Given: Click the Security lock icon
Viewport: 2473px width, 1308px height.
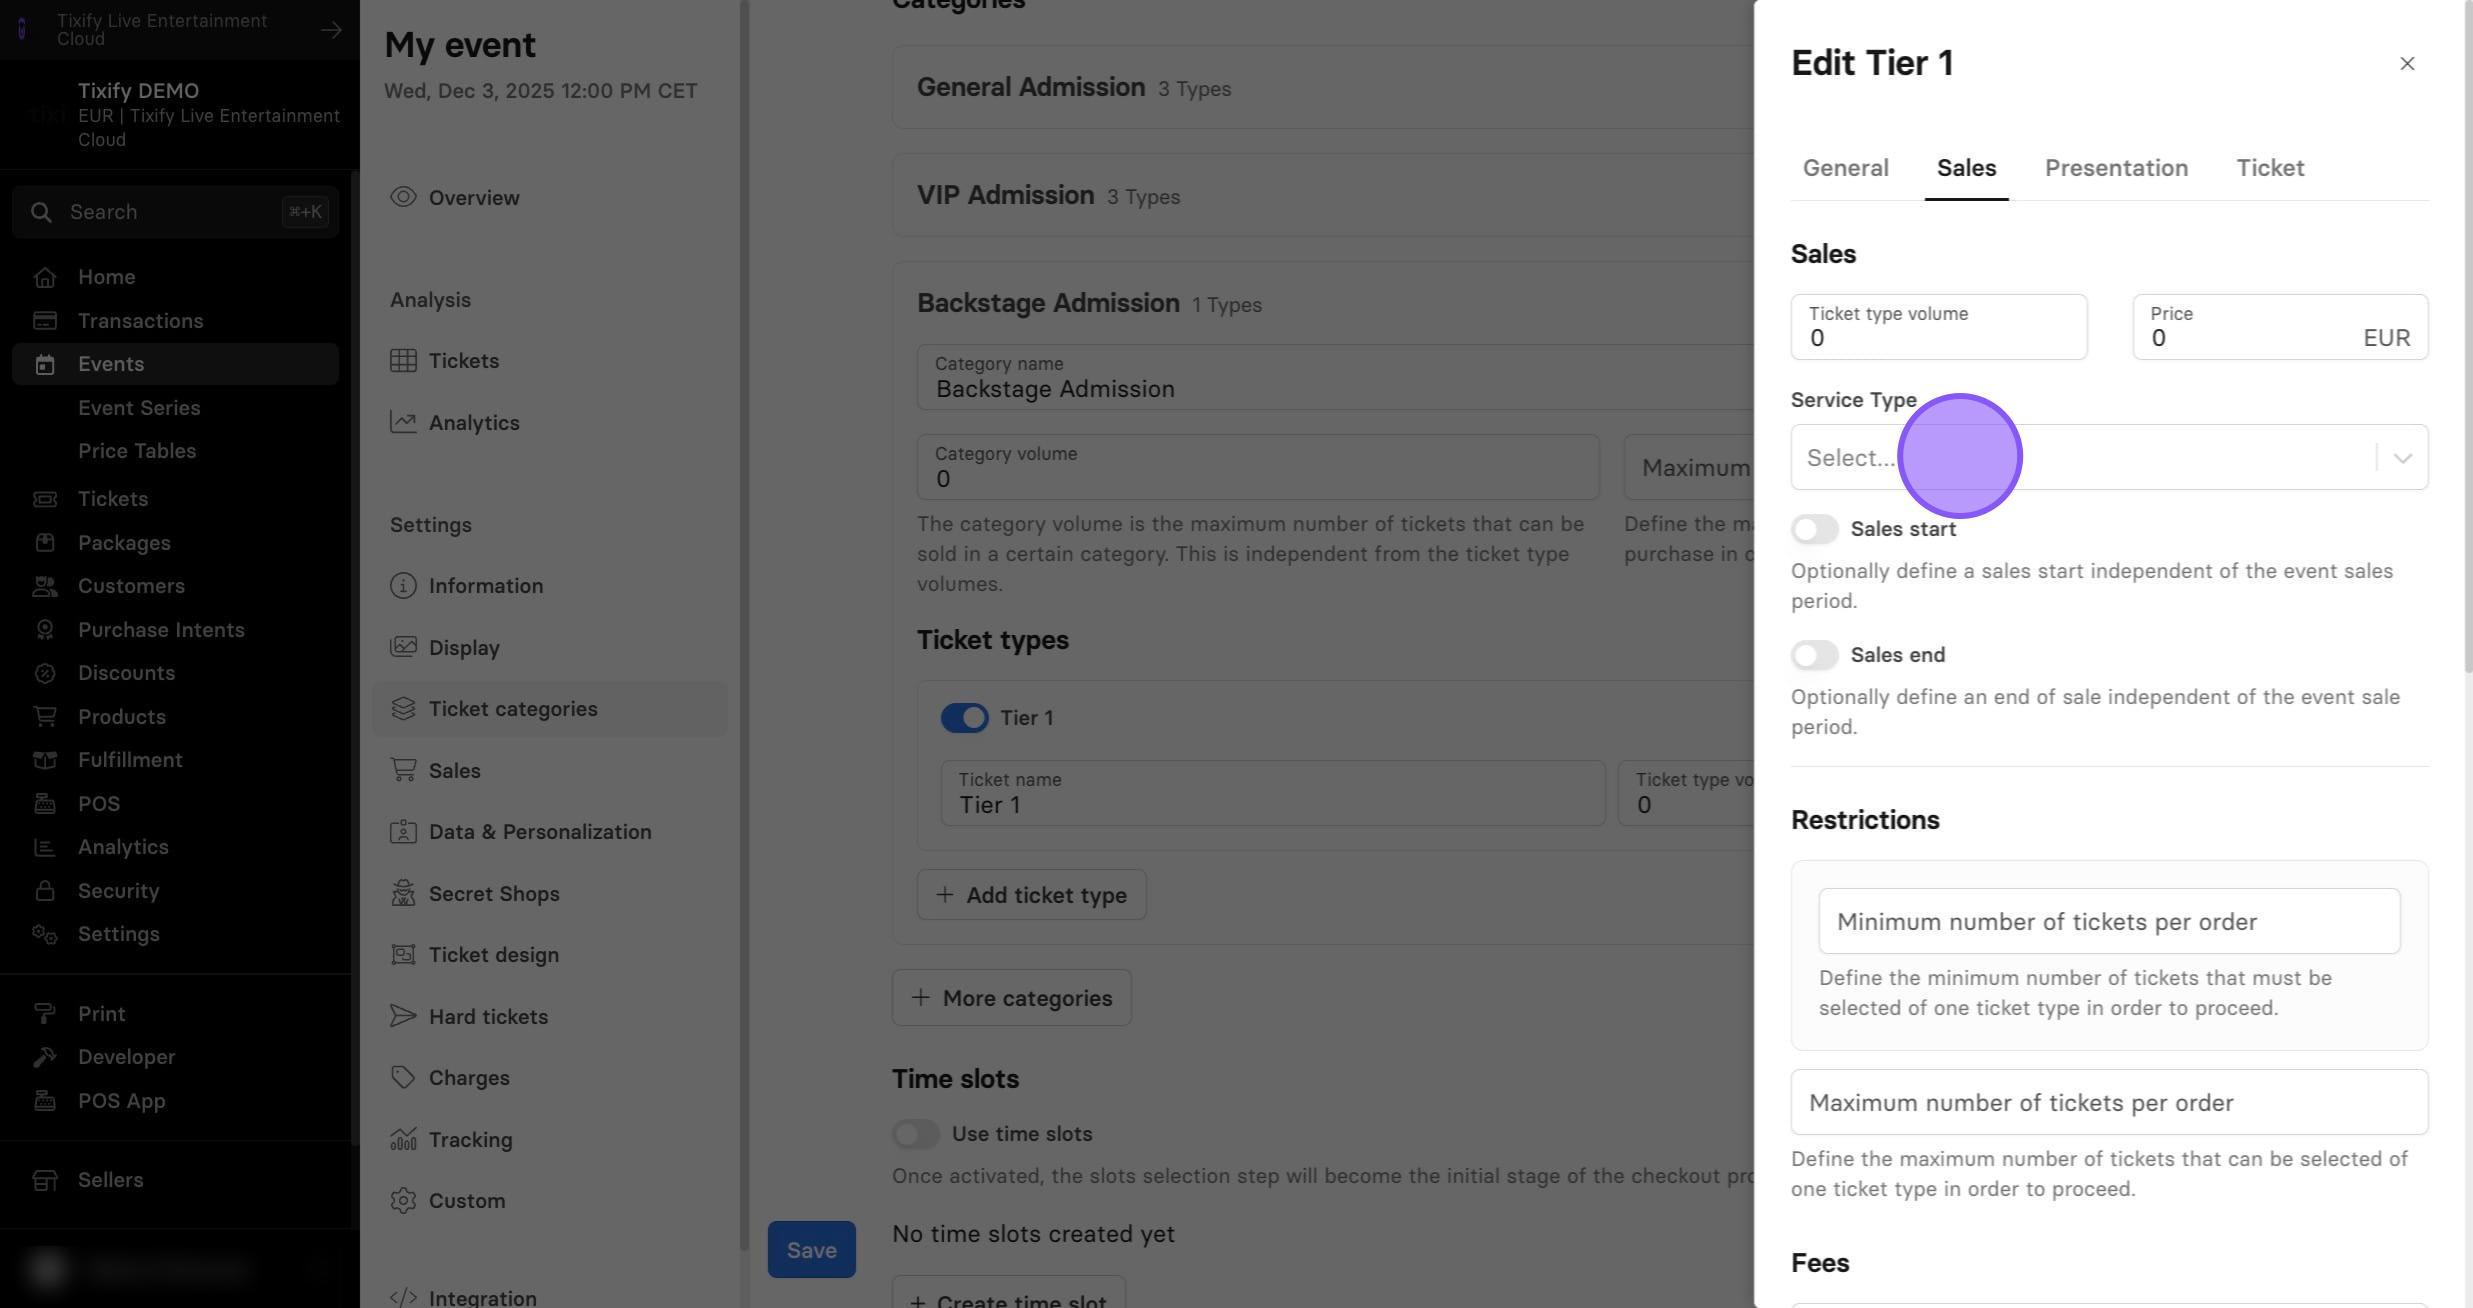Looking at the screenshot, I should [44, 891].
